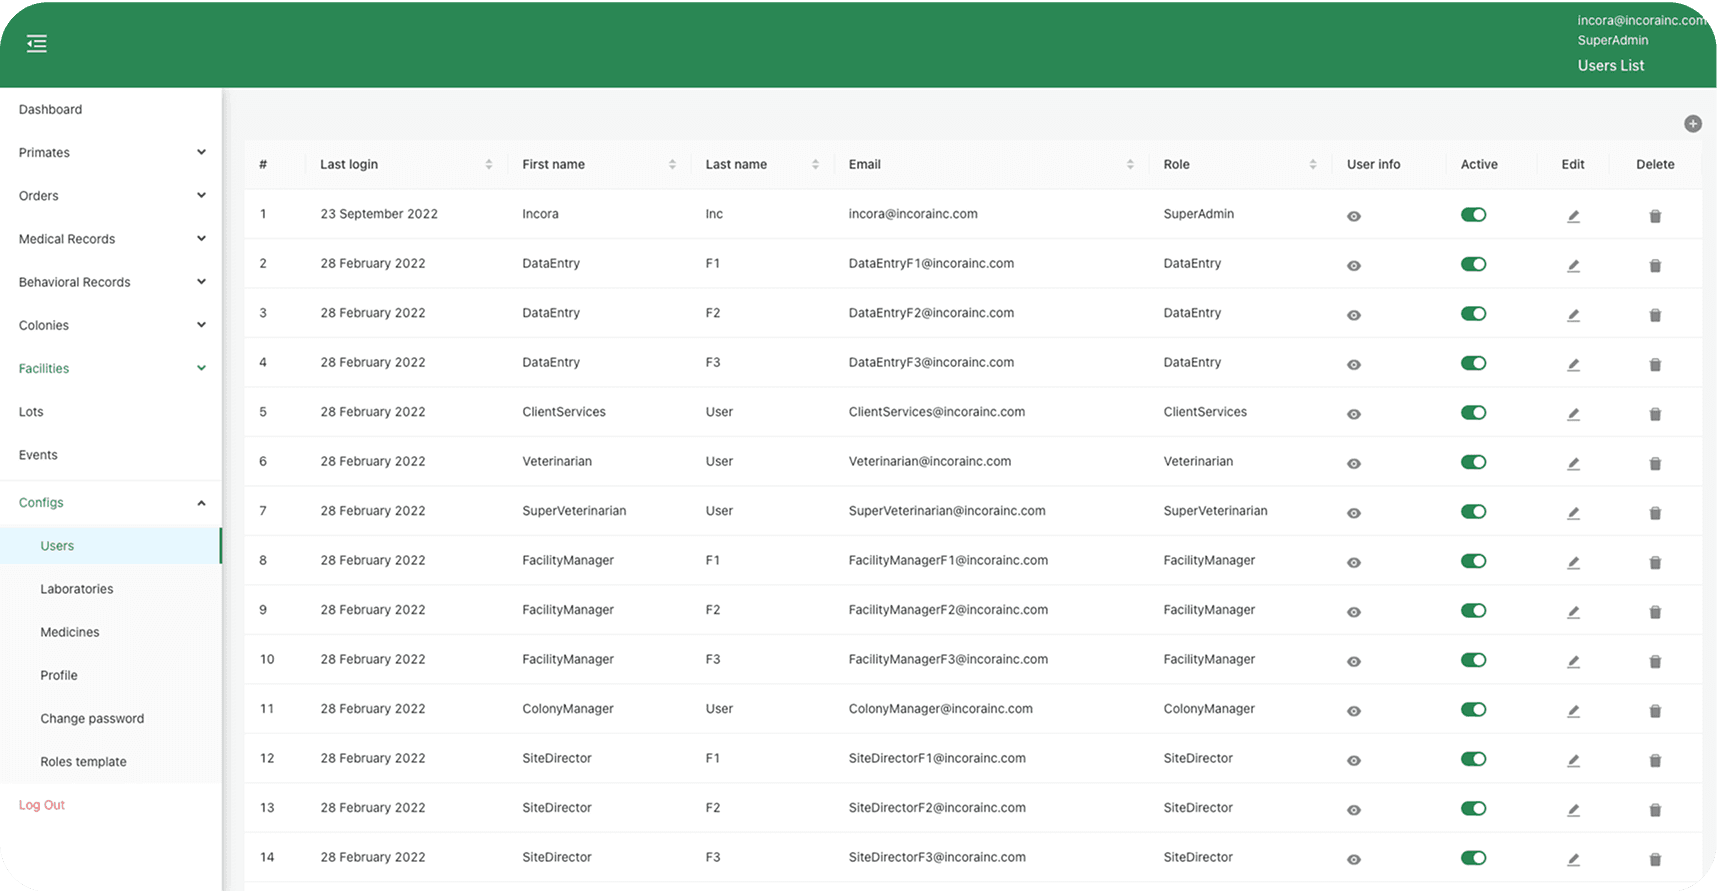
Task: Delete the DataEntryF2 user
Action: pos(1654,315)
